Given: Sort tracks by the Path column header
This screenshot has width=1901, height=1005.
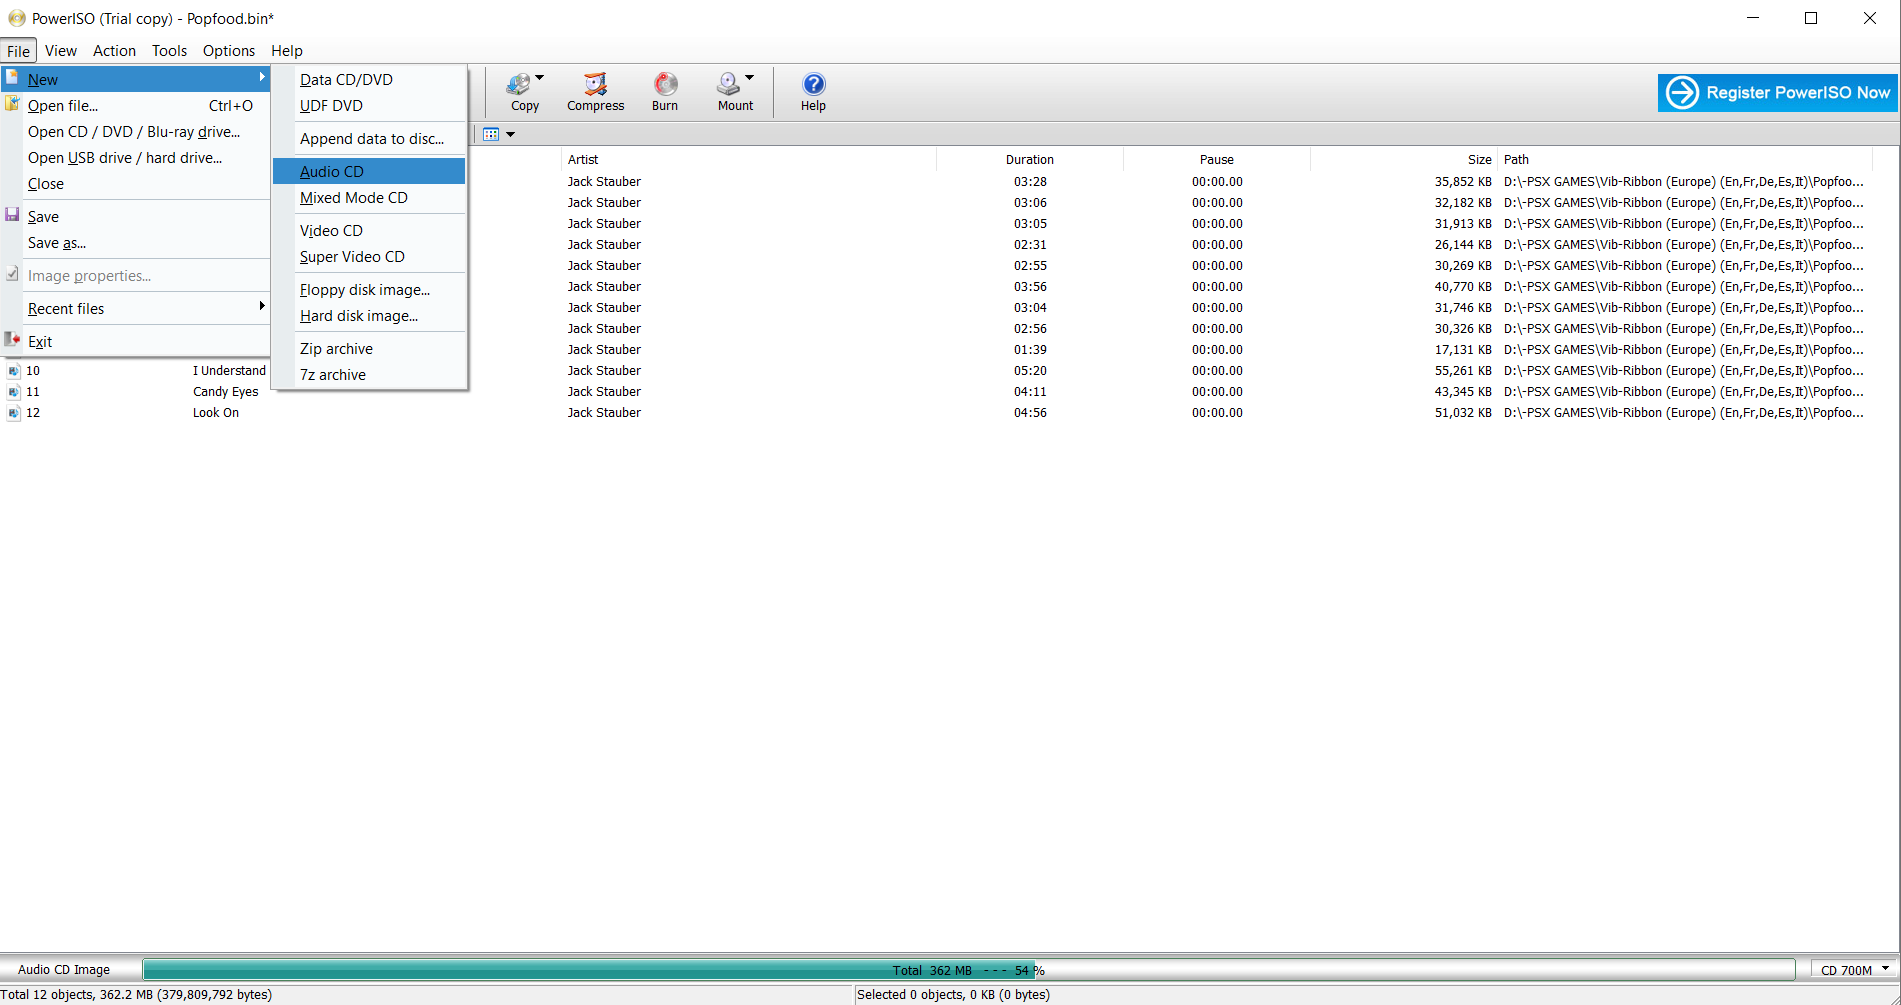Looking at the screenshot, I should click(x=1685, y=160).
